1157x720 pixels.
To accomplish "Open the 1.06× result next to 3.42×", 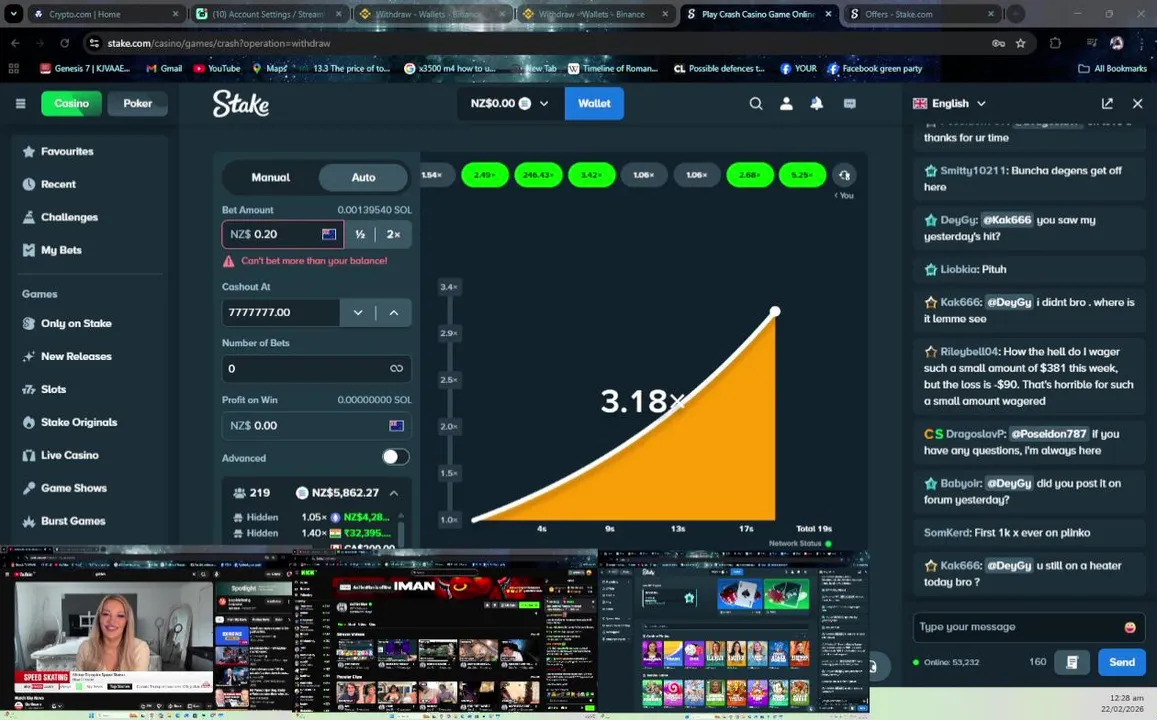I will [643, 175].
